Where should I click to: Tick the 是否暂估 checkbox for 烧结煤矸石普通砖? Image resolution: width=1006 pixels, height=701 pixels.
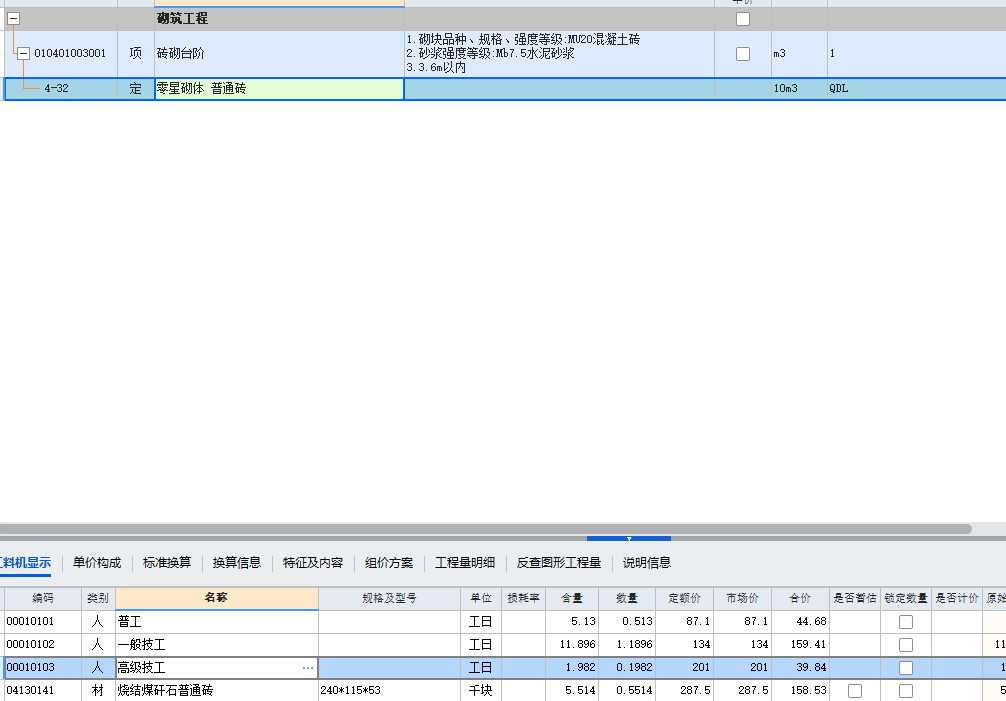pyautogui.click(x=855, y=691)
